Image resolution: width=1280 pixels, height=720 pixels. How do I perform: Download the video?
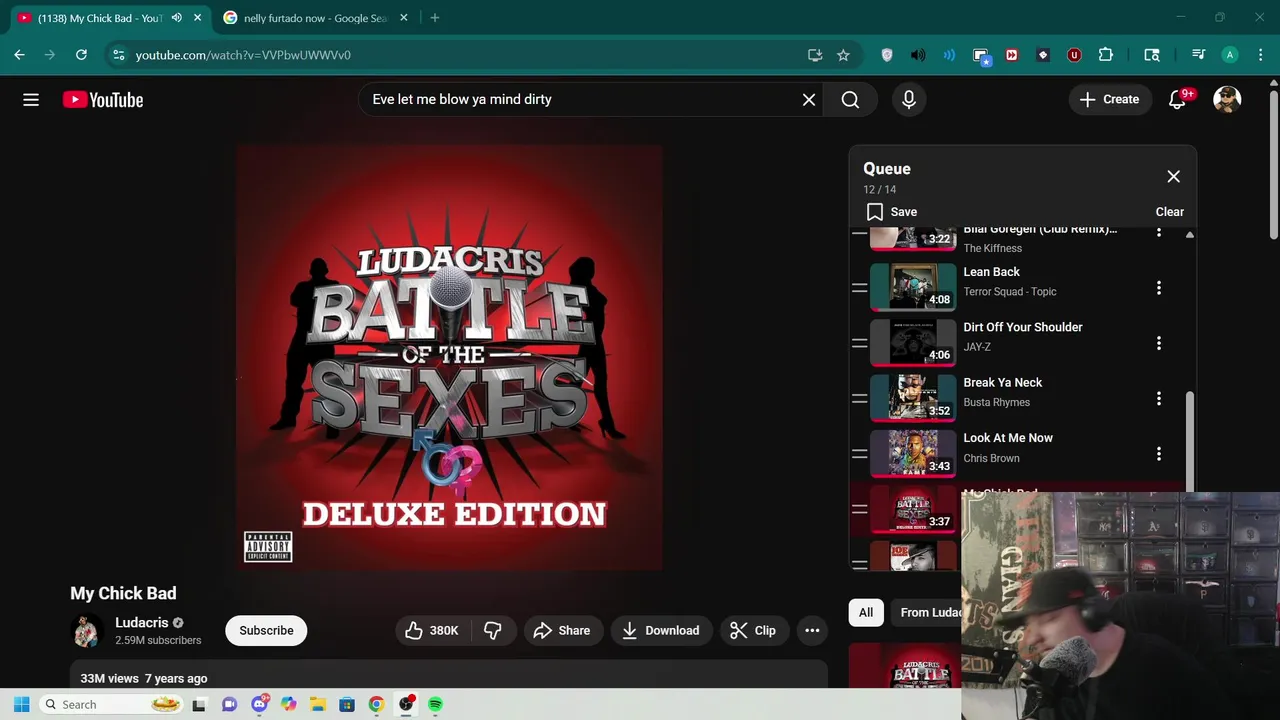pos(660,630)
